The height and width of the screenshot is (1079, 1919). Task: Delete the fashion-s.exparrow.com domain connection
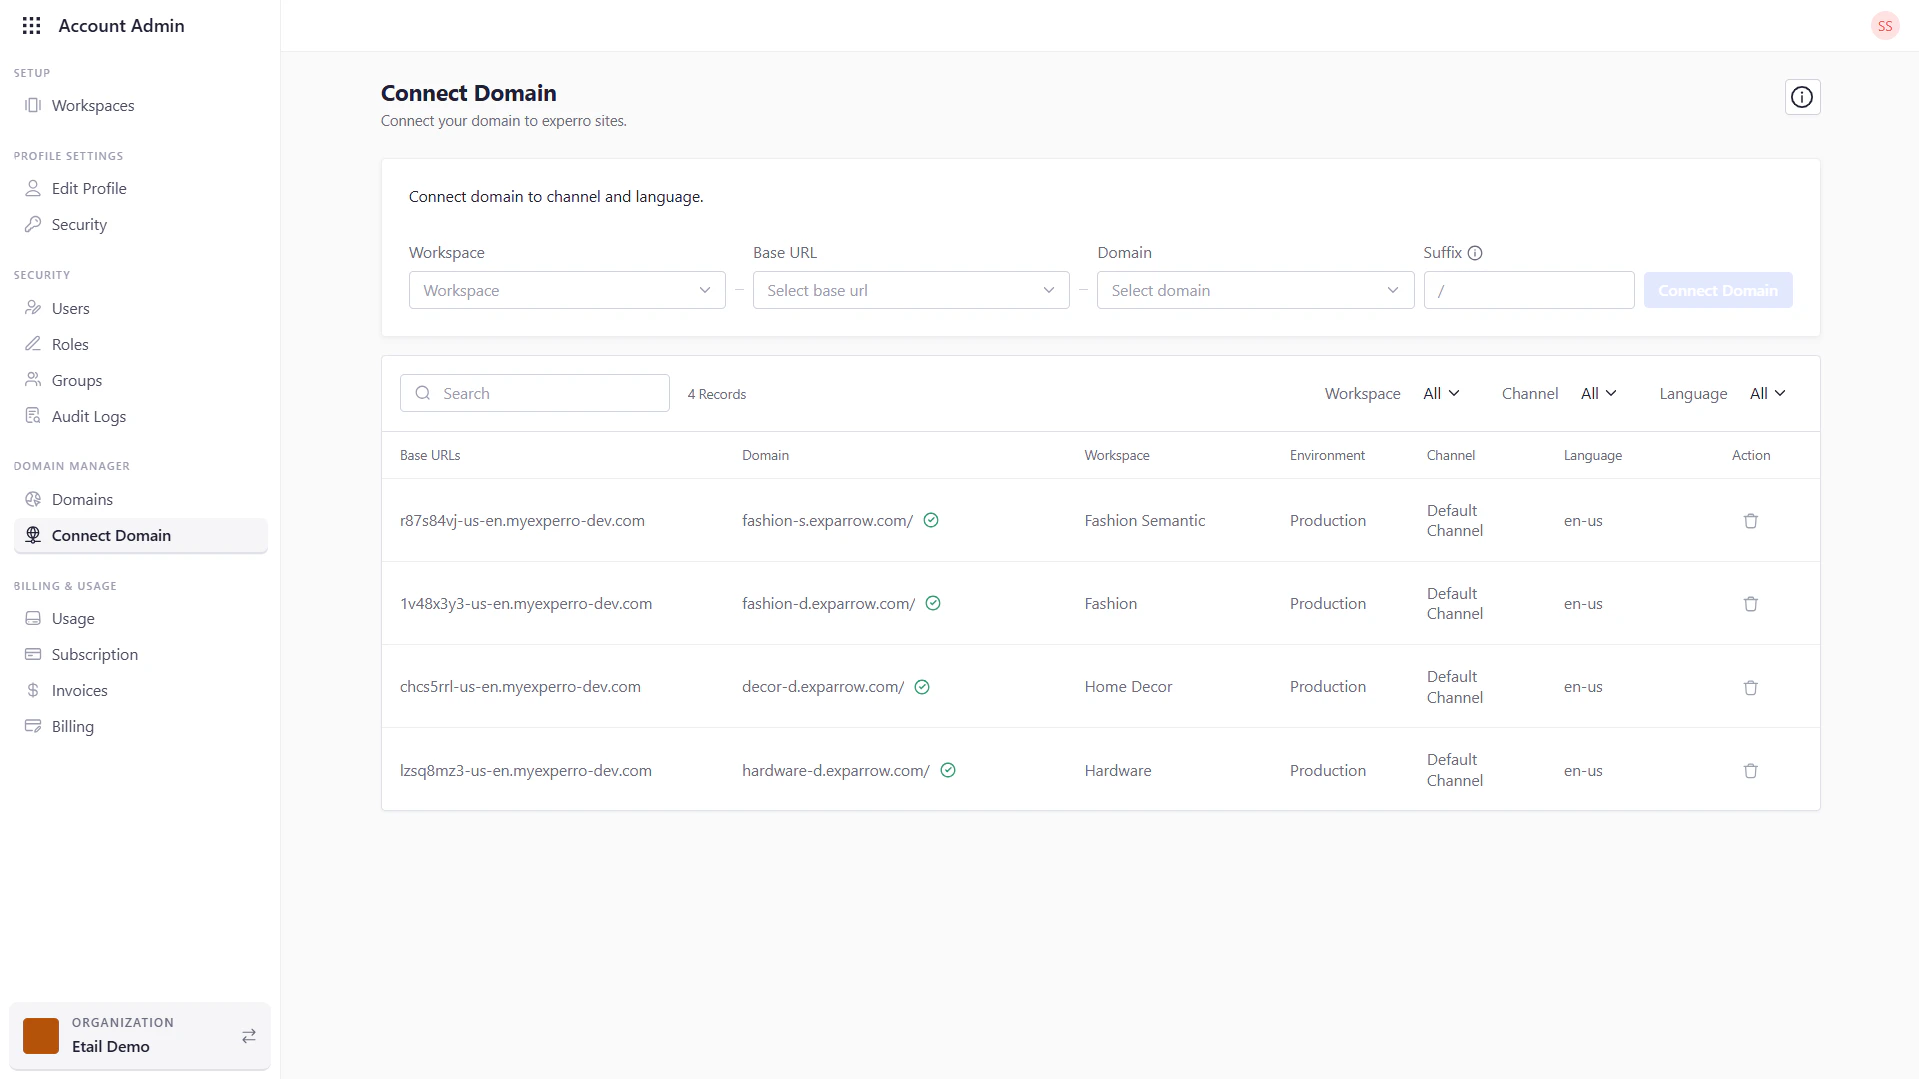(1750, 521)
